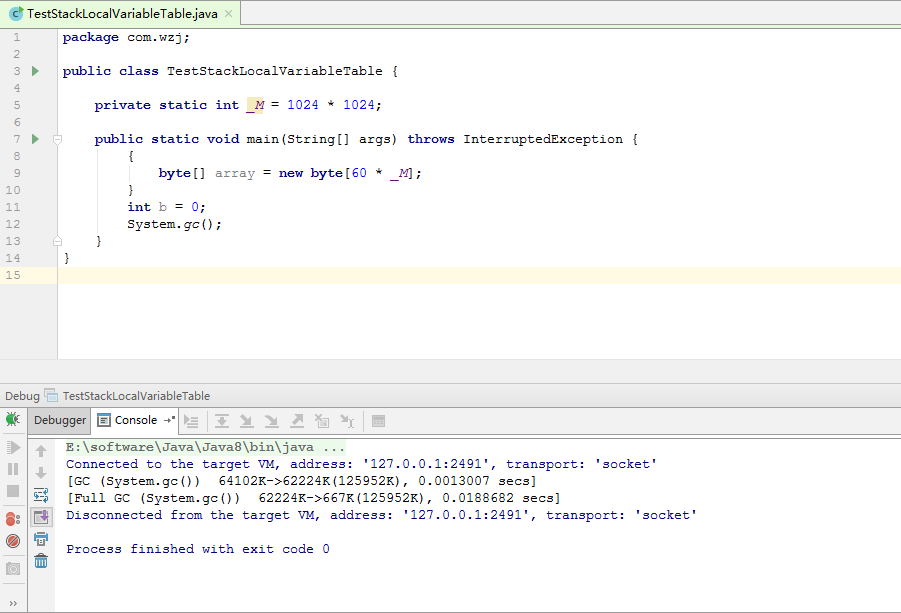This screenshot has height=613, width=901.
Task: Click the Step Into icon
Action: [x=247, y=422]
